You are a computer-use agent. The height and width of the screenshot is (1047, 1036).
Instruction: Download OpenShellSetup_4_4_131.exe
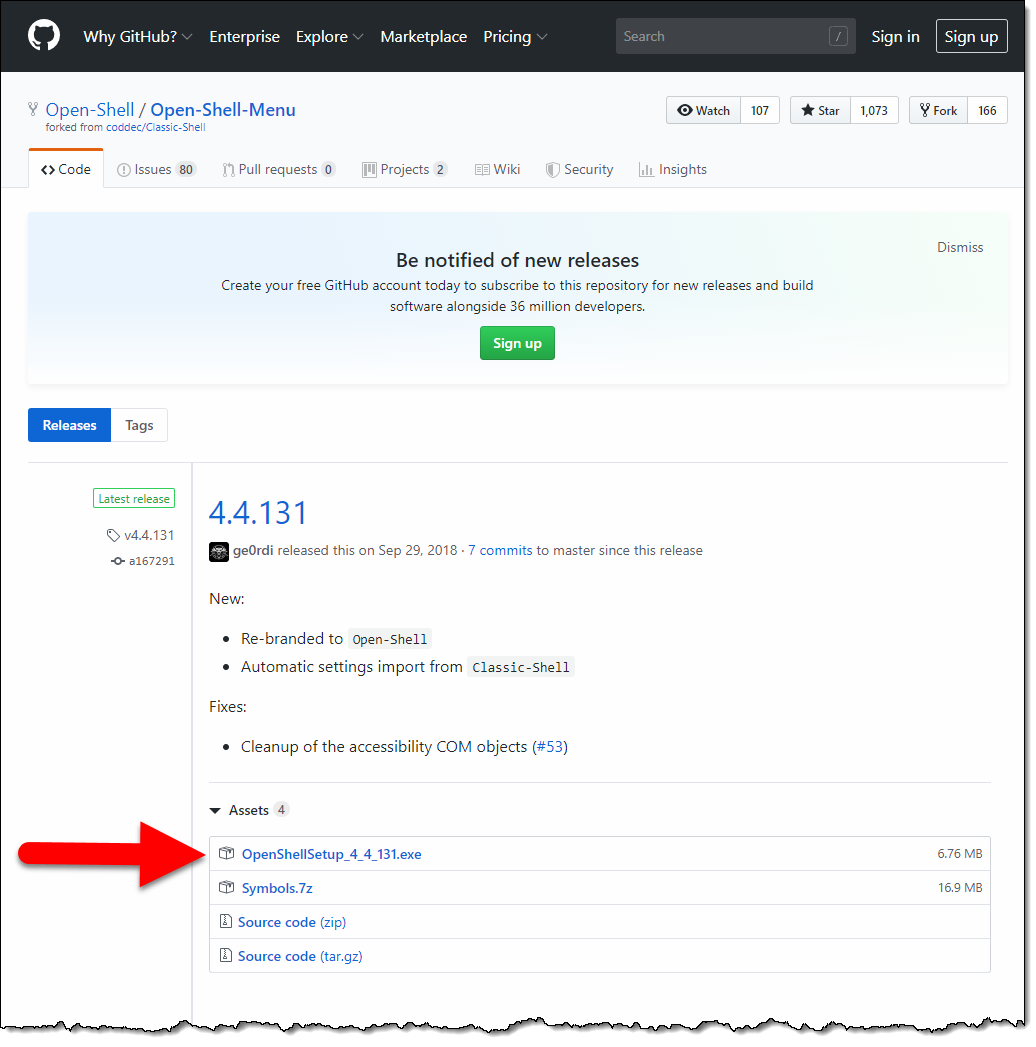(332, 854)
